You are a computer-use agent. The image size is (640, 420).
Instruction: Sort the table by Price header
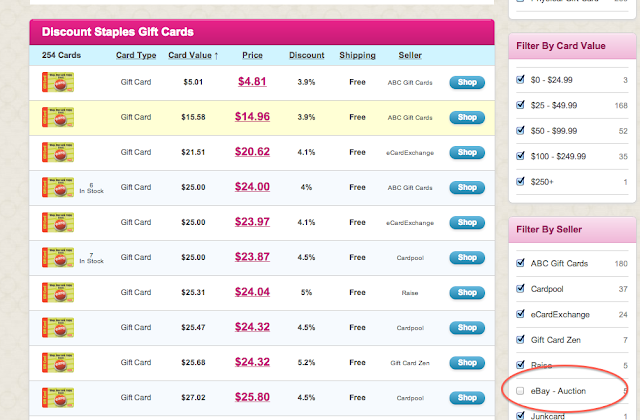[x=252, y=55]
